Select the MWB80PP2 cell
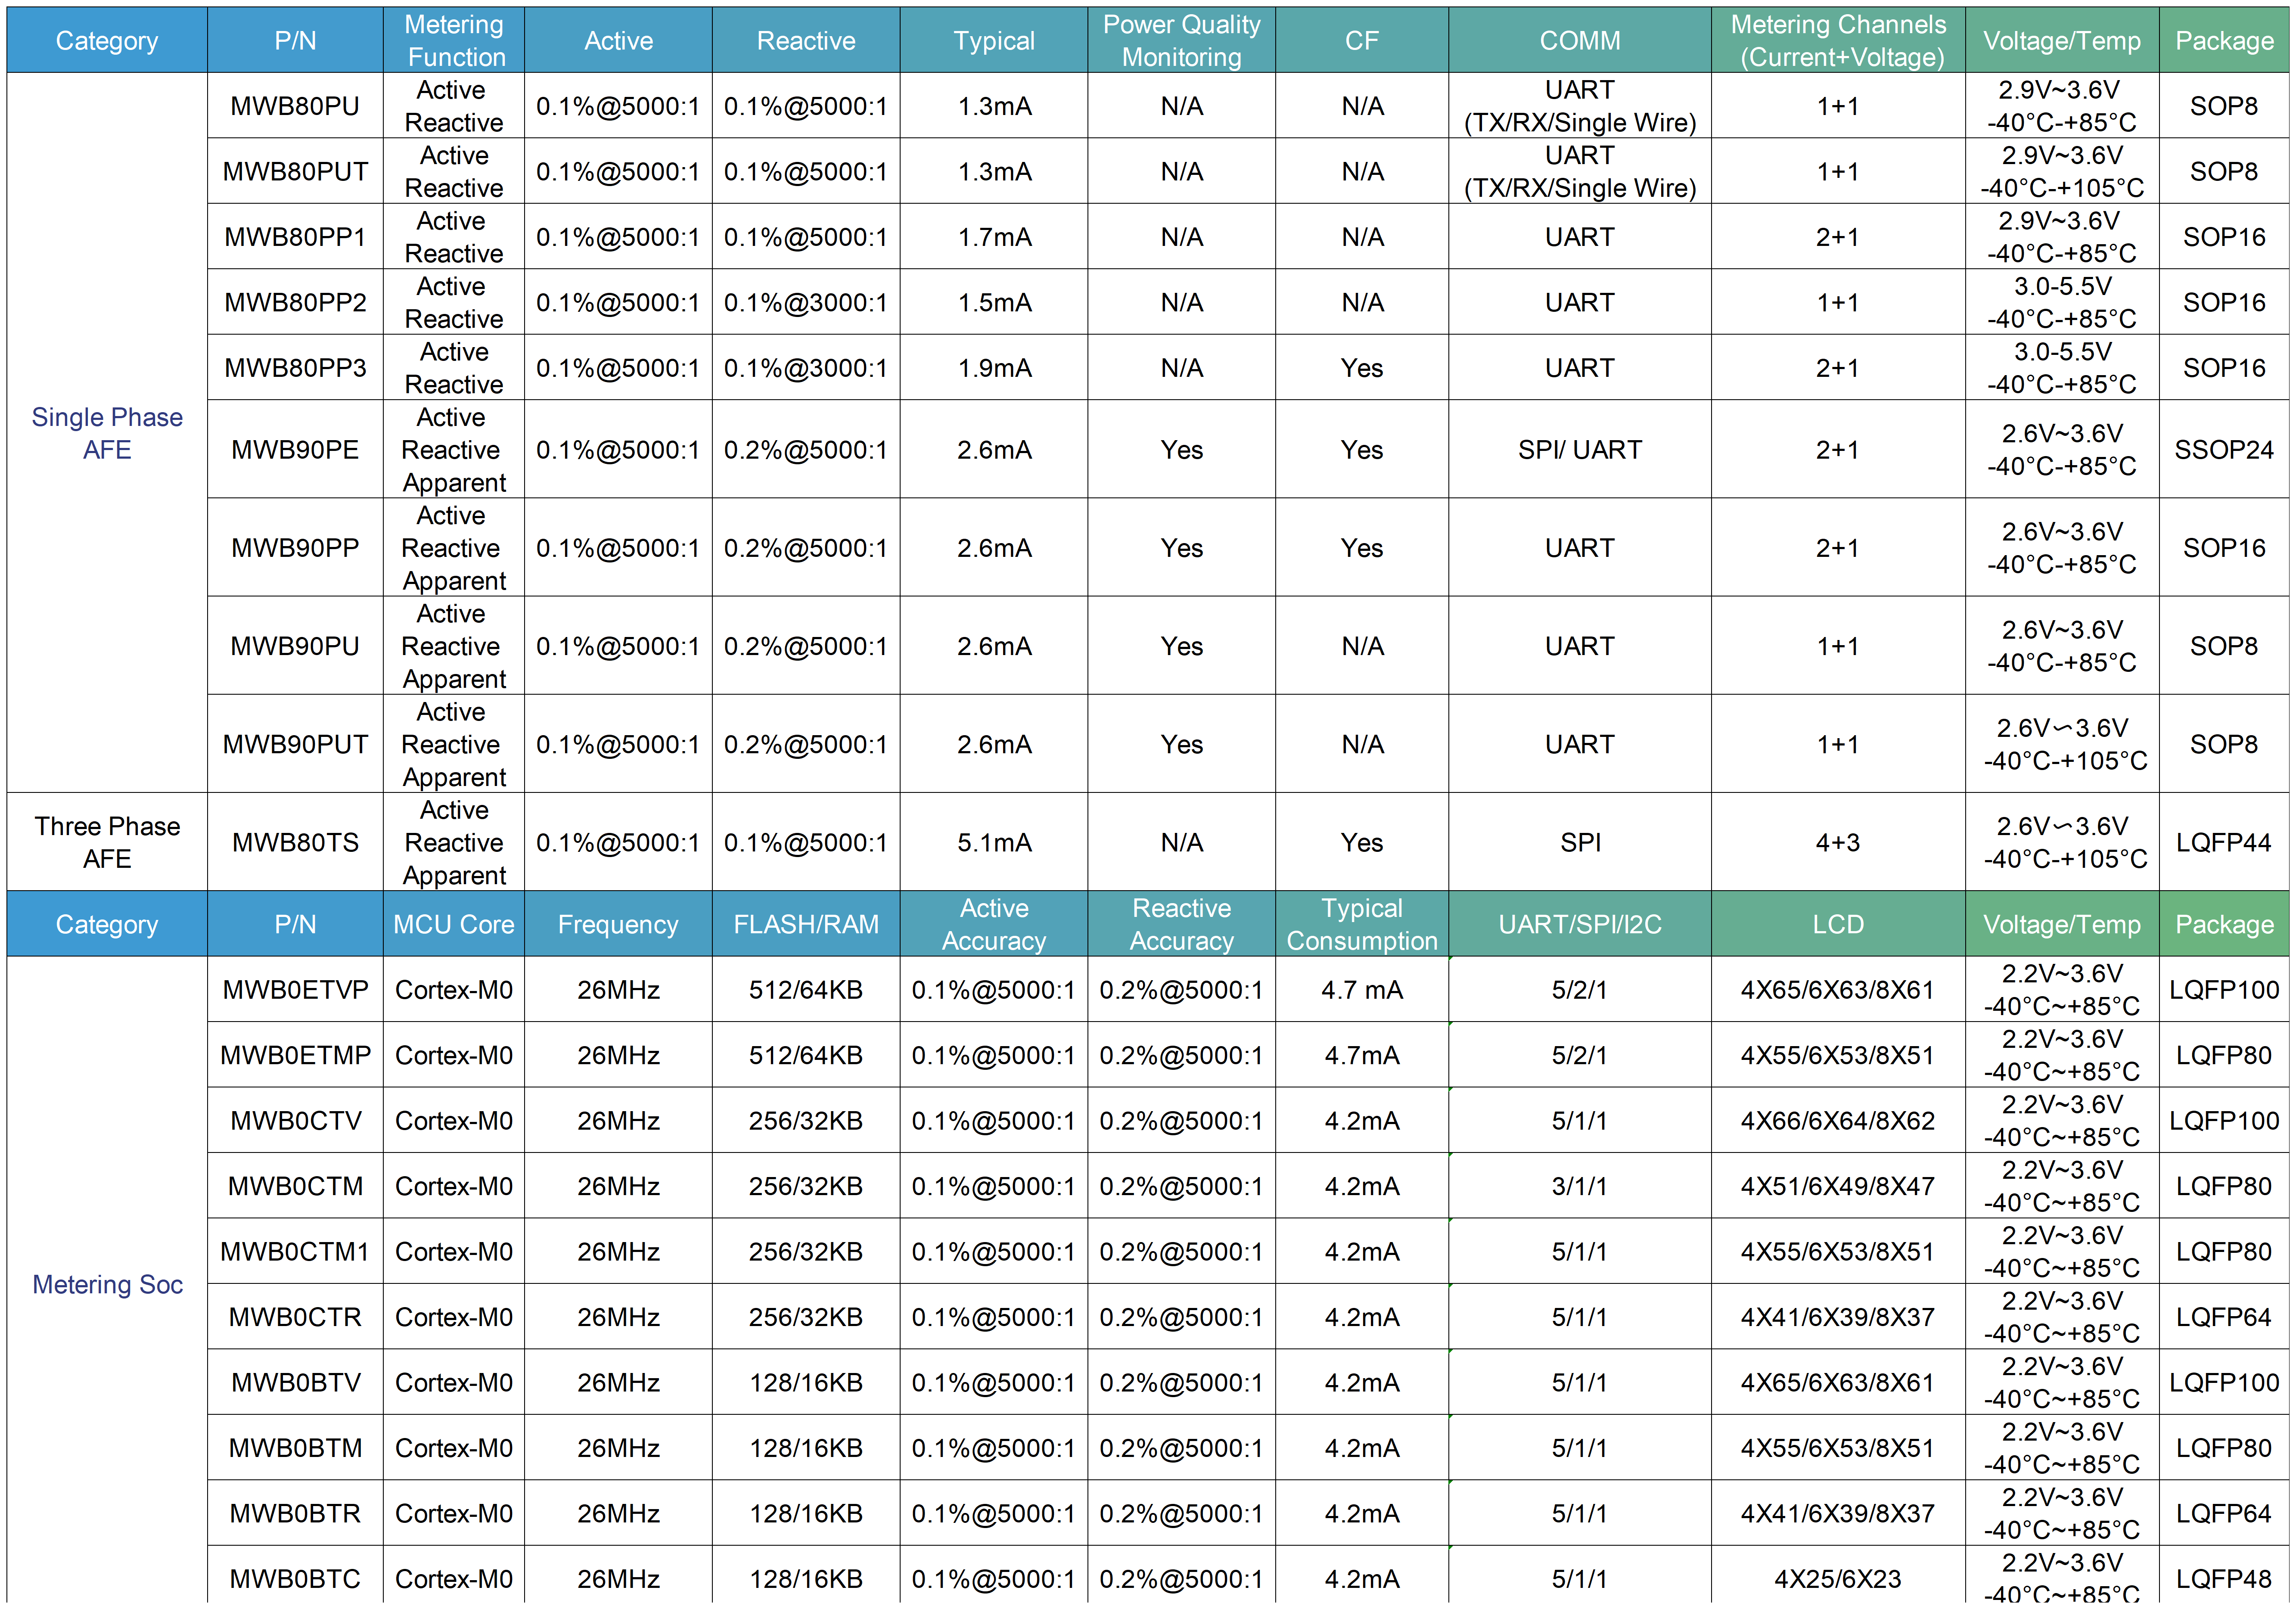2296x1609 pixels. coord(295,302)
